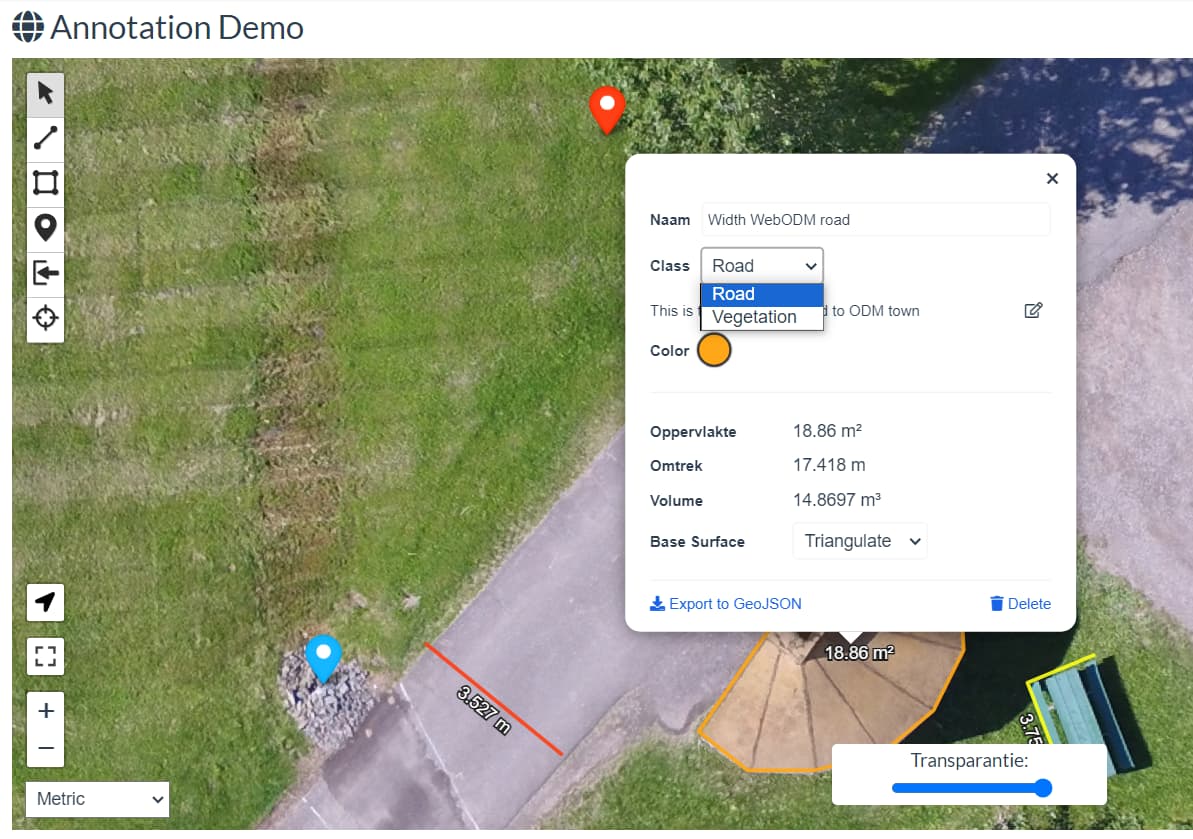
Task: Open the edit description pencil icon
Action: [1034, 310]
